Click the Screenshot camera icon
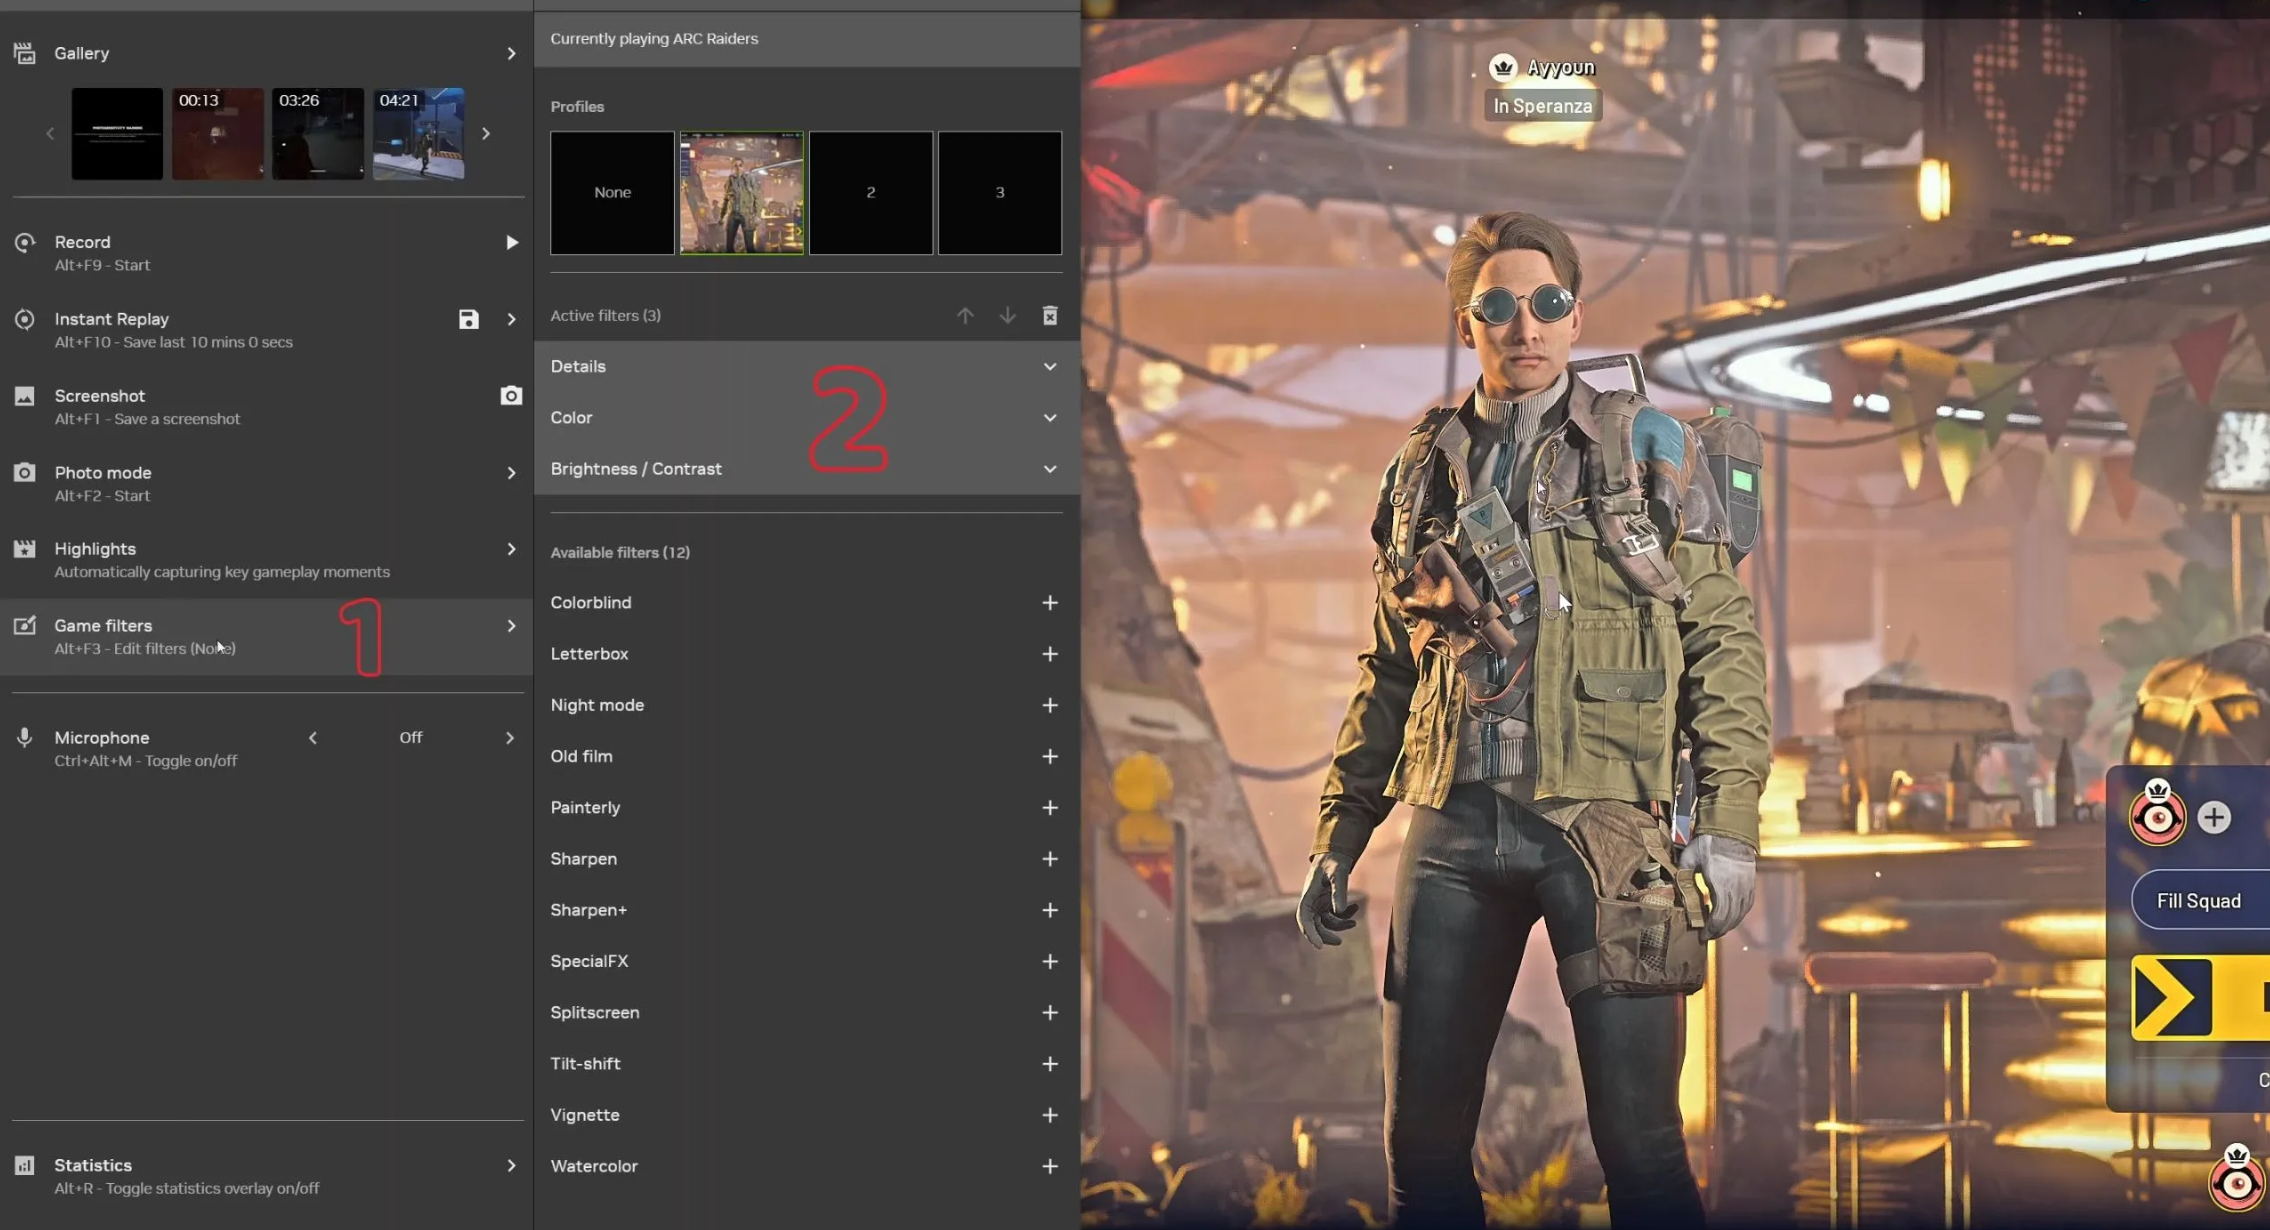 click(510, 396)
